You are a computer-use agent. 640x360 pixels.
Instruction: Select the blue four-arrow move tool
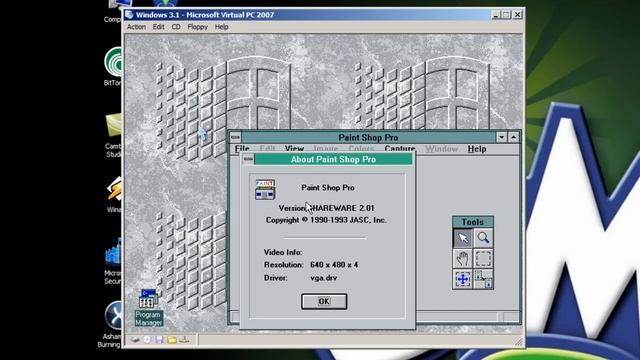pos(463,279)
